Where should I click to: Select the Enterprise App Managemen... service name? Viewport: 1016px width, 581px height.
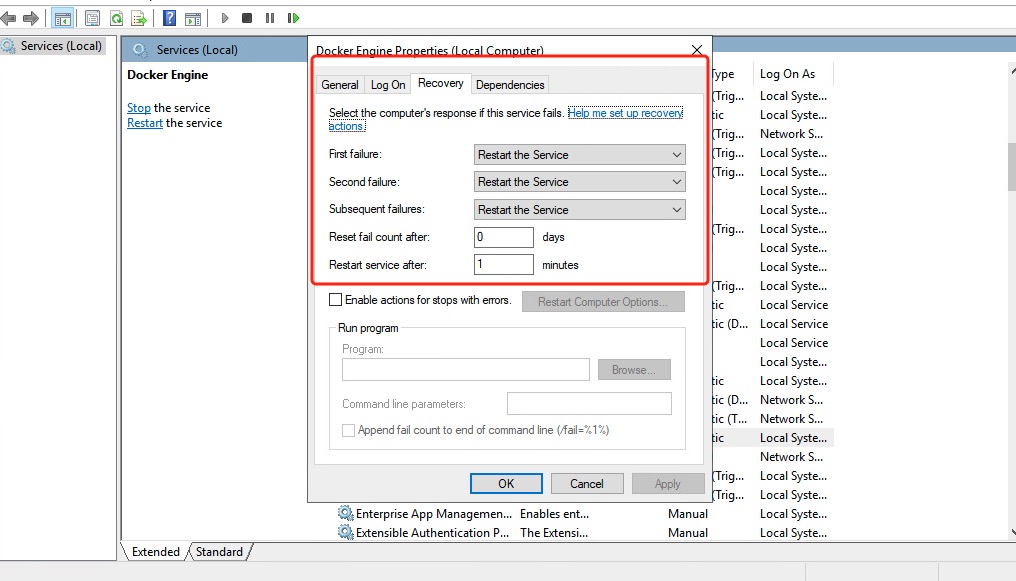click(x=433, y=514)
